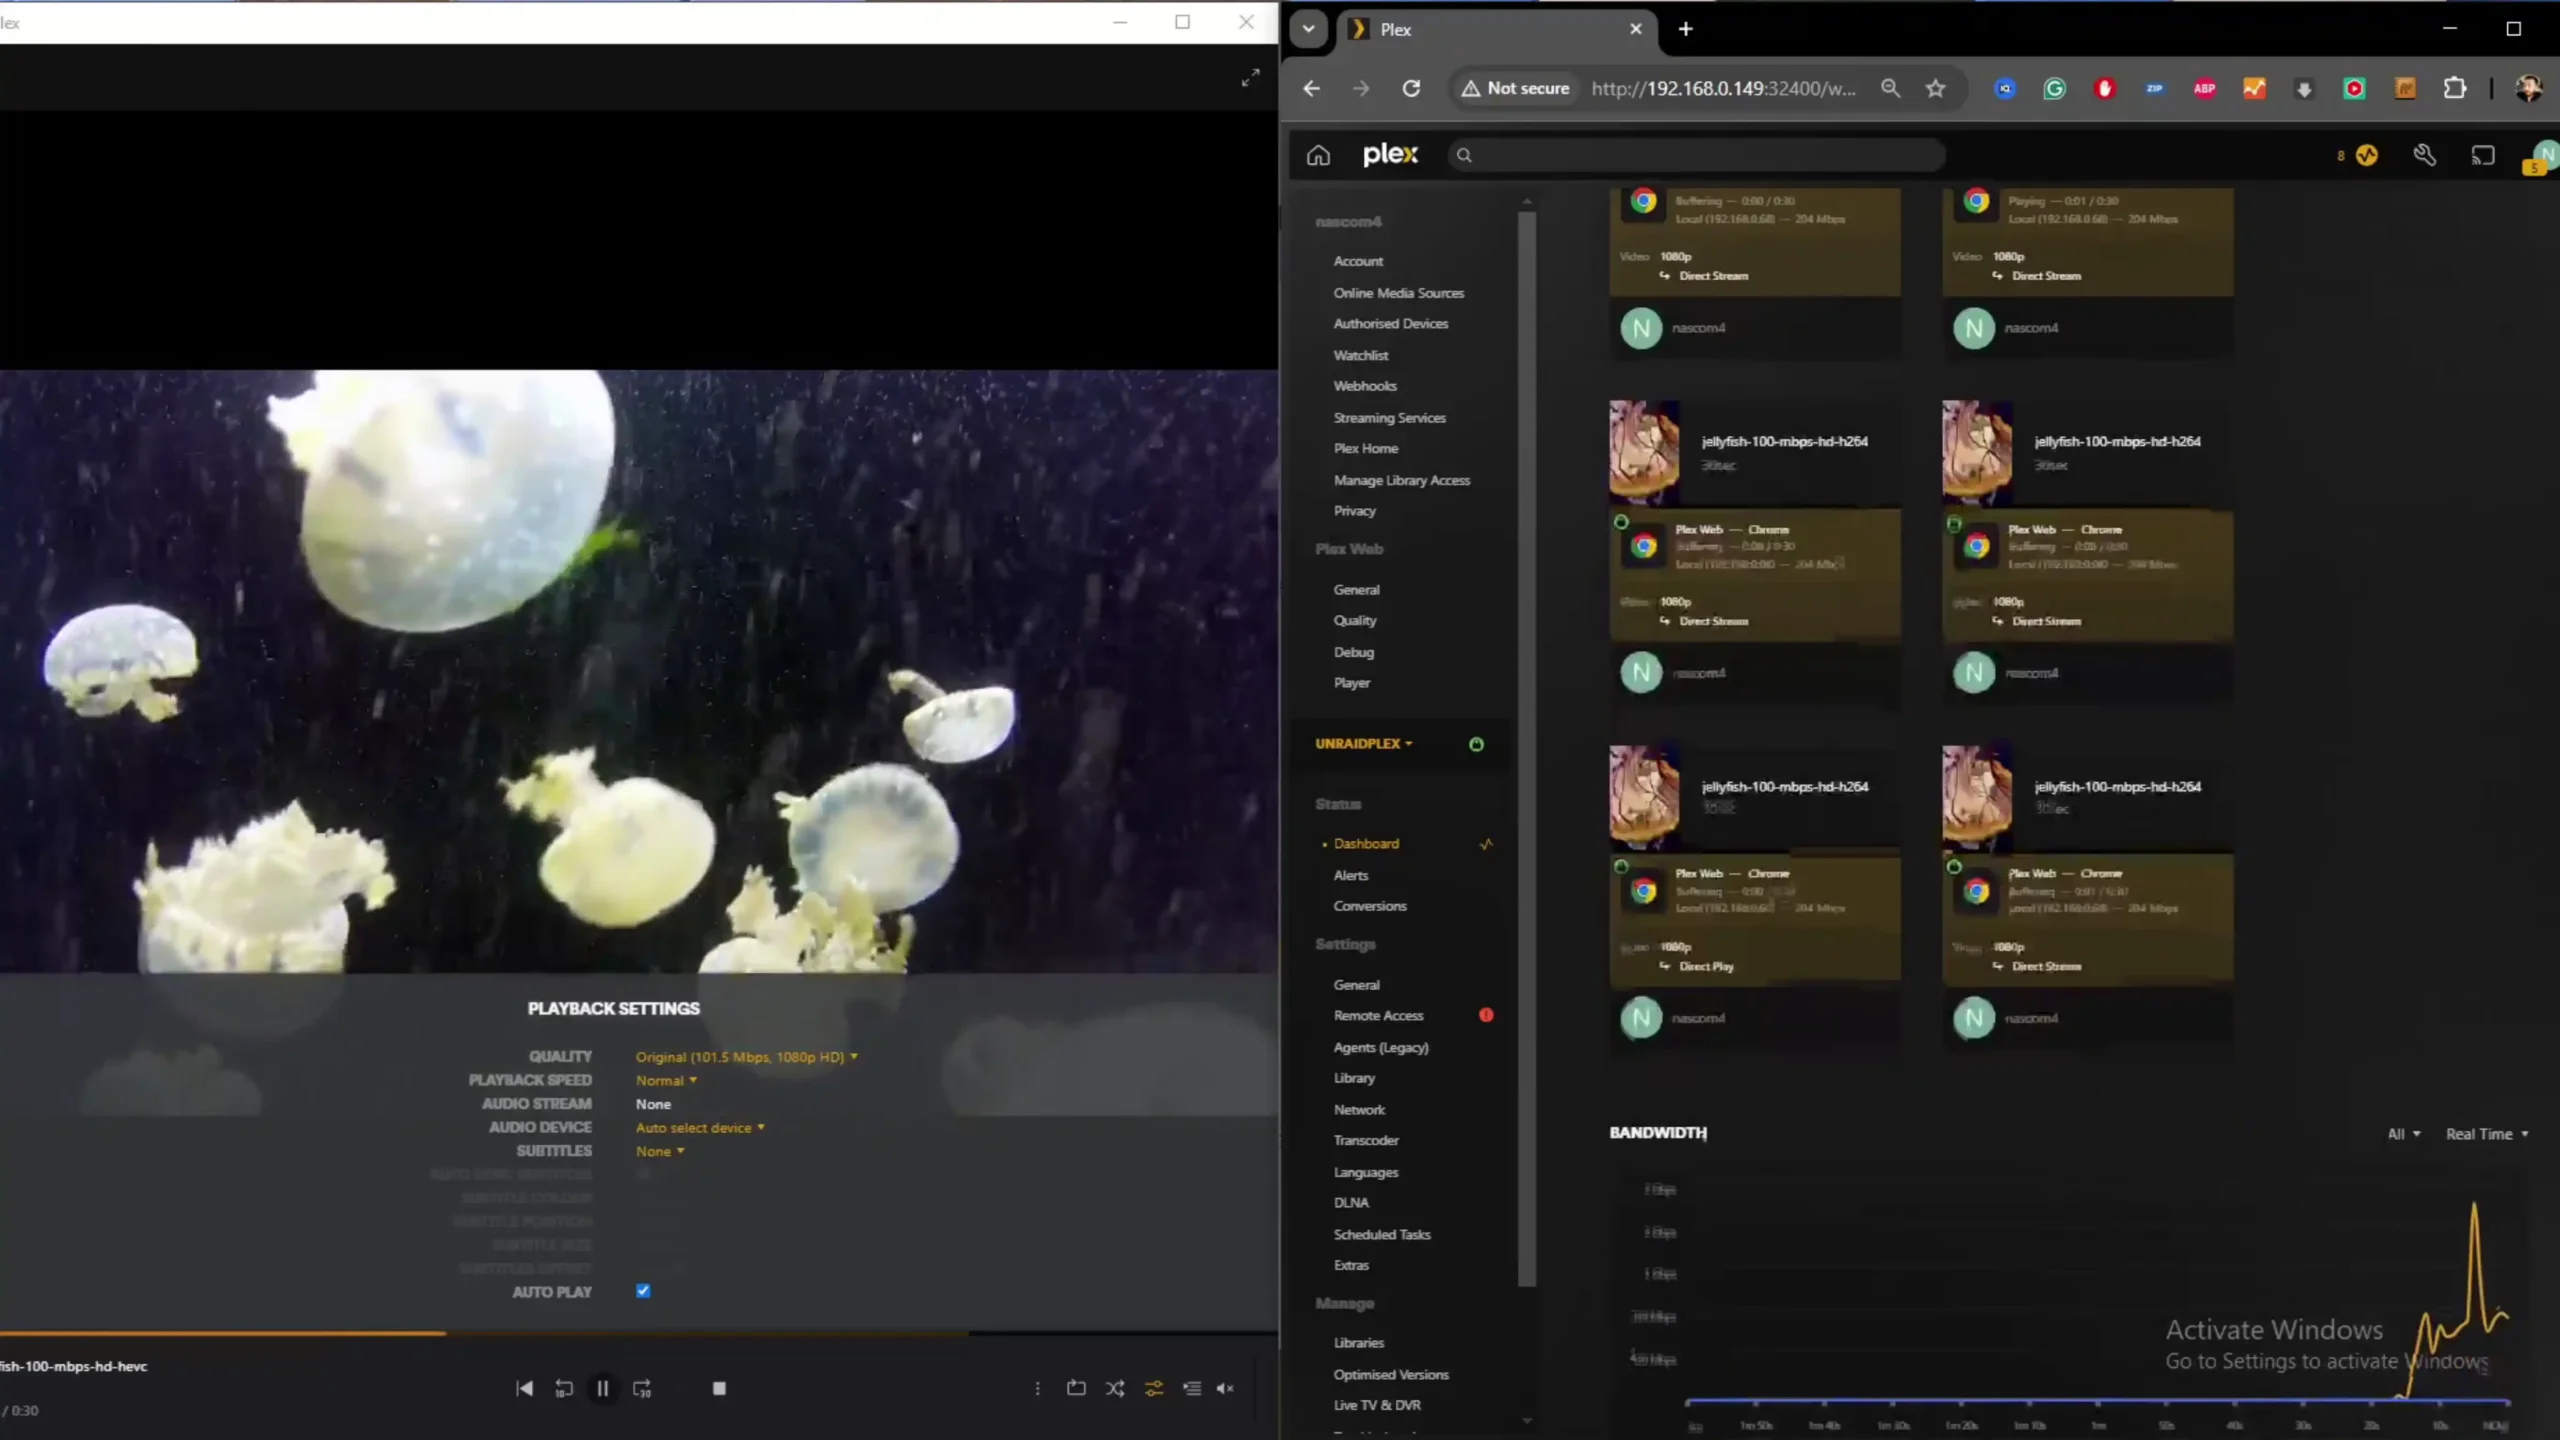Image resolution: width=2560 pixels, height=1440 pixels.
Task: Uncheck the Auto Play checkbox
Action: [643, 1291]
